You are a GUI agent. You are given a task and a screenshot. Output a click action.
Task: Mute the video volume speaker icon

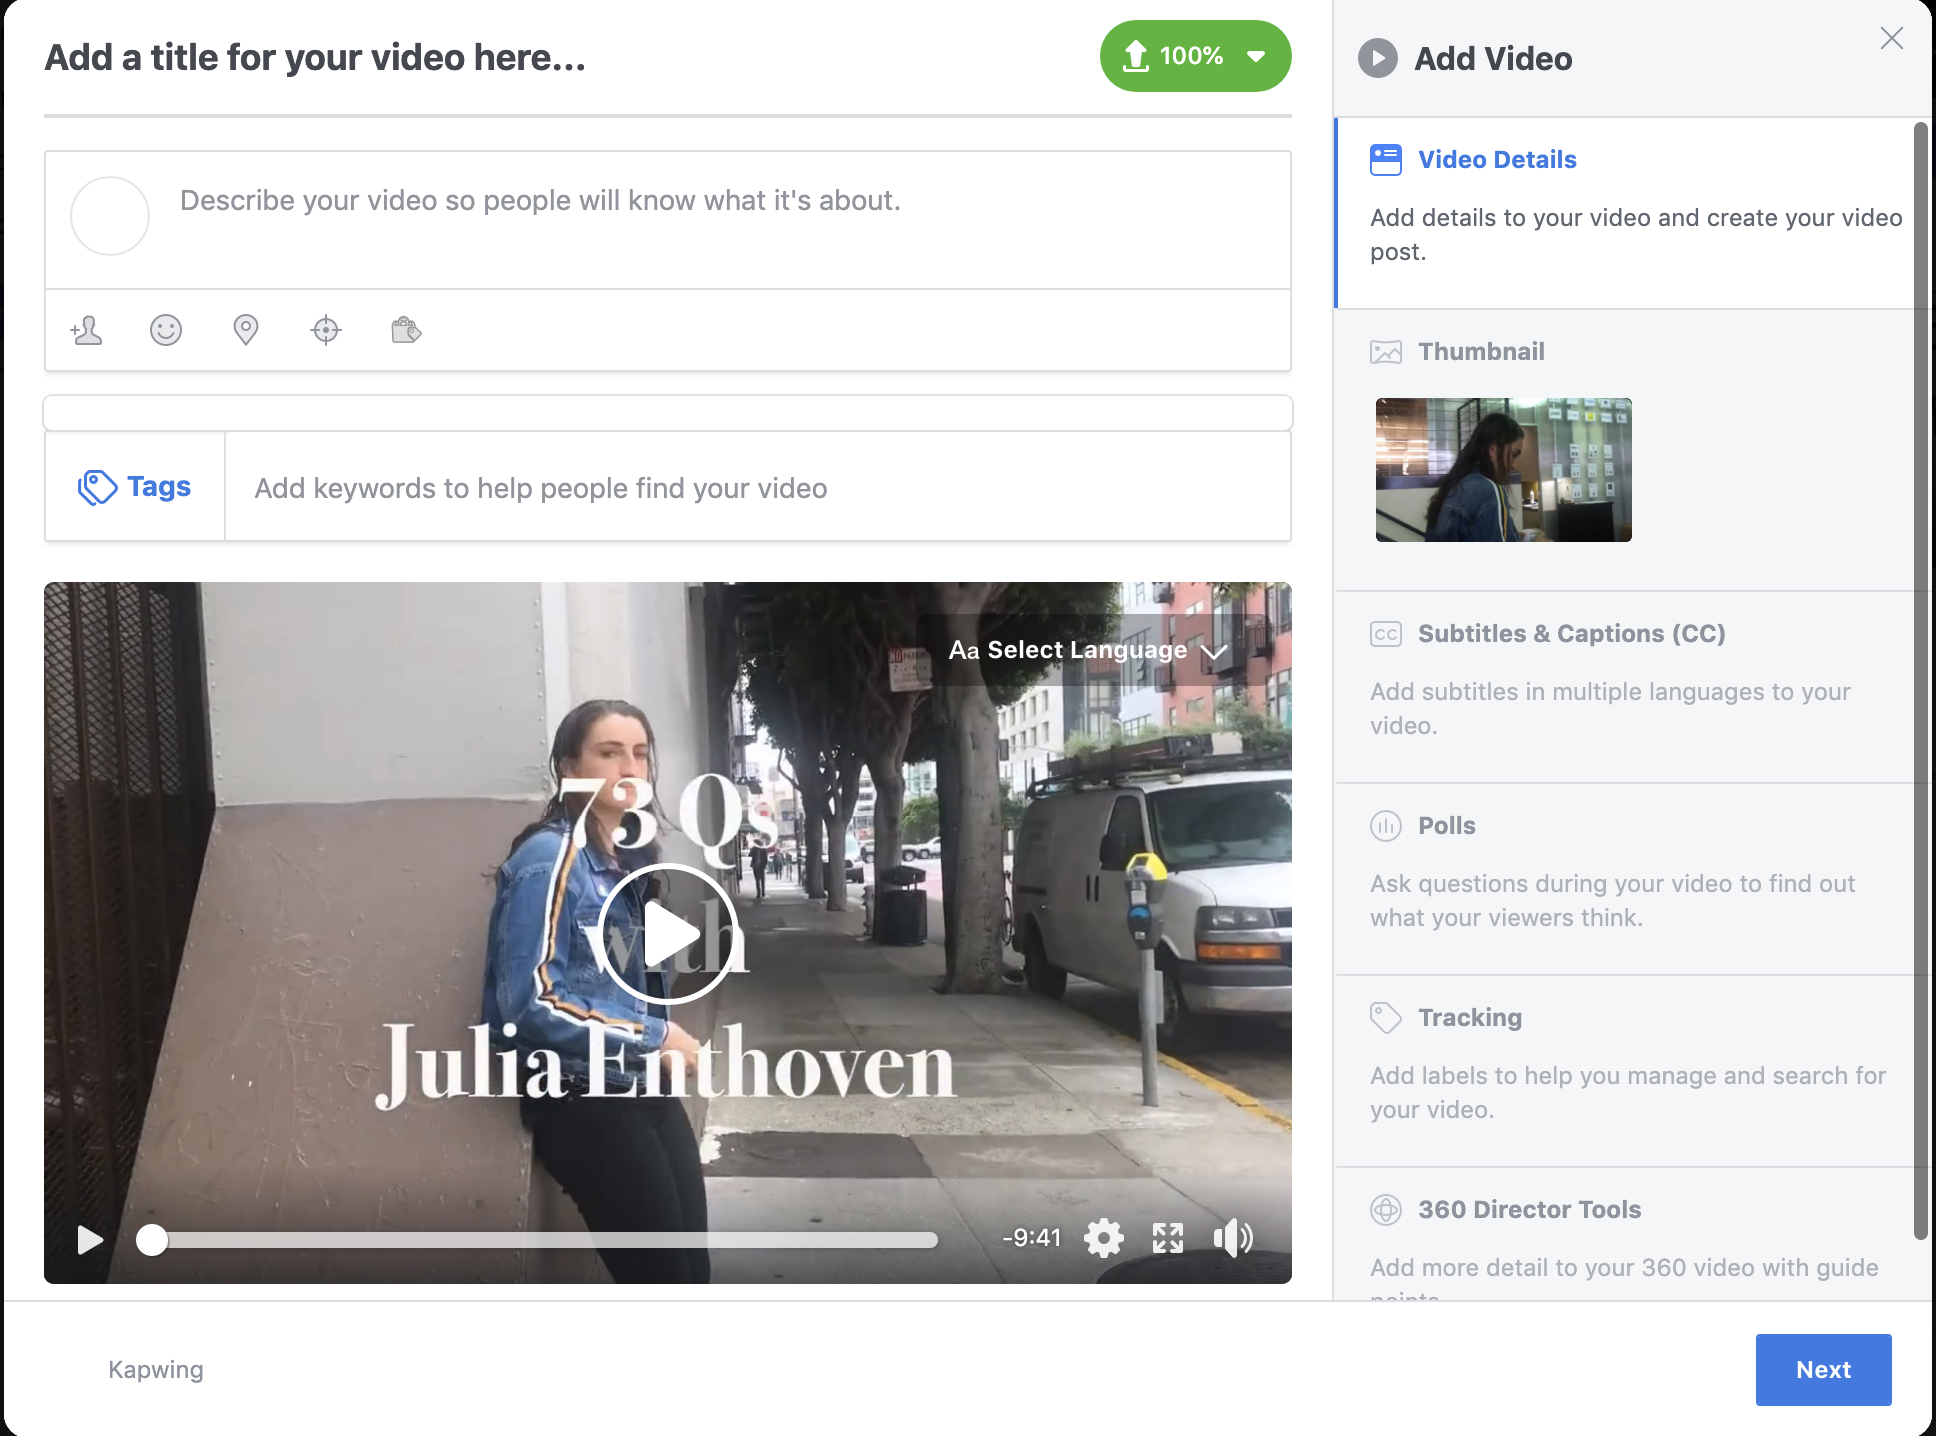[1232, 1238]
